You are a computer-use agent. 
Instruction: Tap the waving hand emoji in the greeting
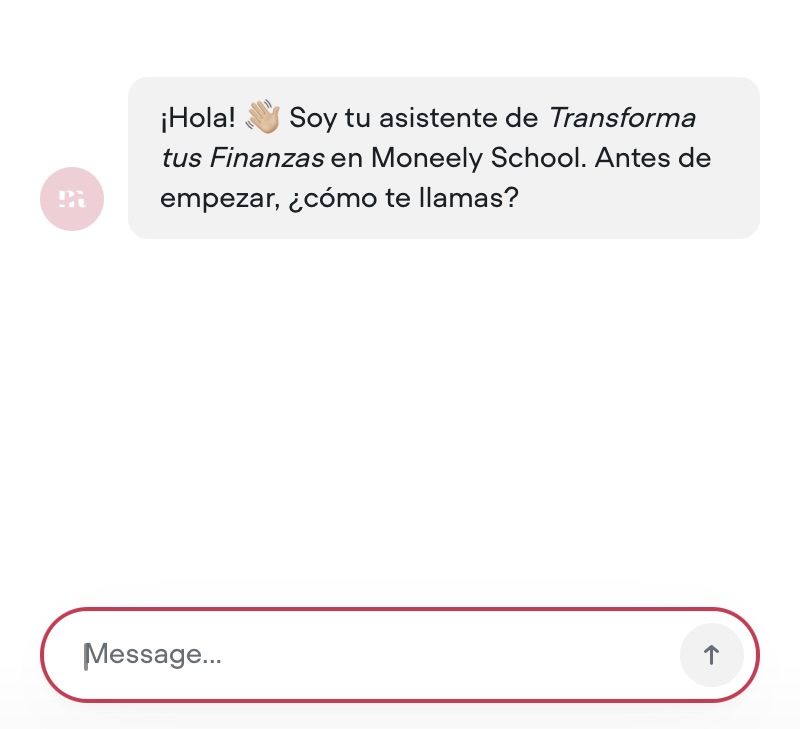261,117
